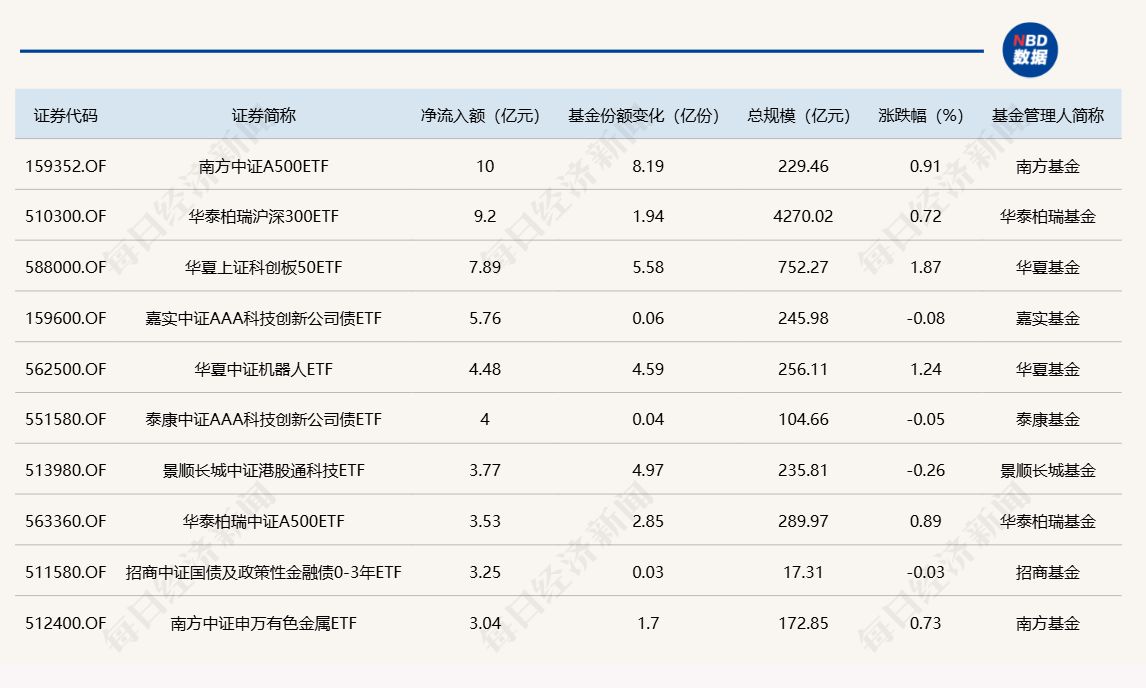The image size is (1146, 688).
Task: Select security code 510300.OF
Action: [x=66, y=216]
